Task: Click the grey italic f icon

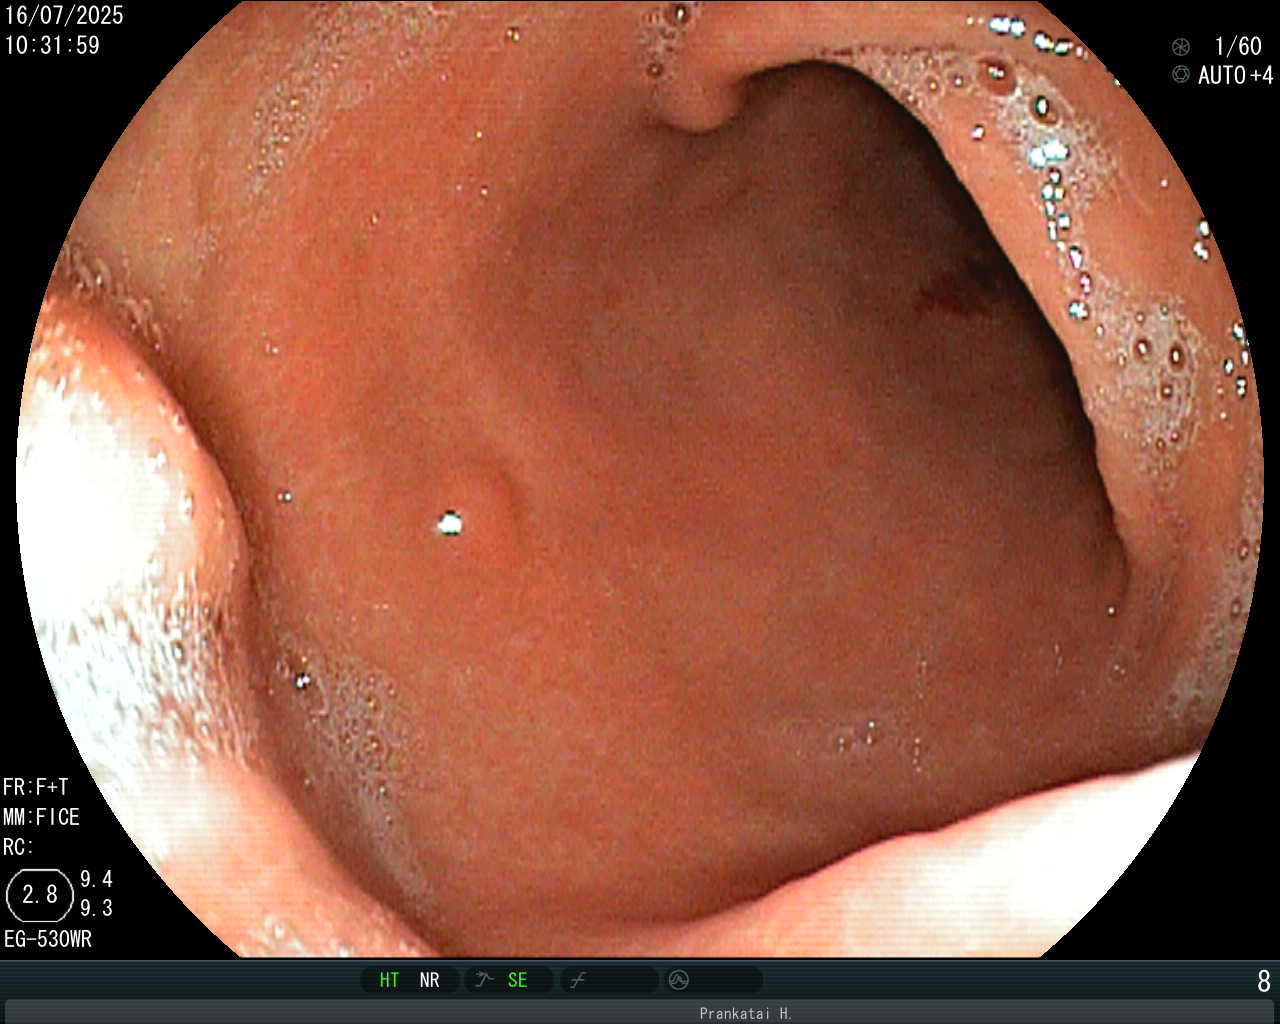Action: (577, 981)
